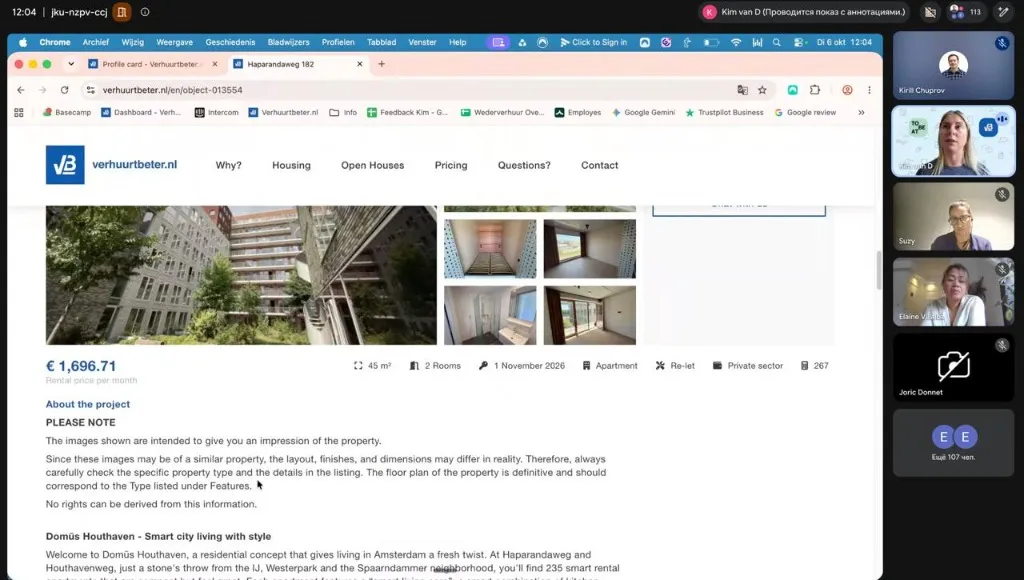Click the orange door icon beside meeting code
The width and height of the screenshot is (1024, 580).
click(x=121, y=12)
